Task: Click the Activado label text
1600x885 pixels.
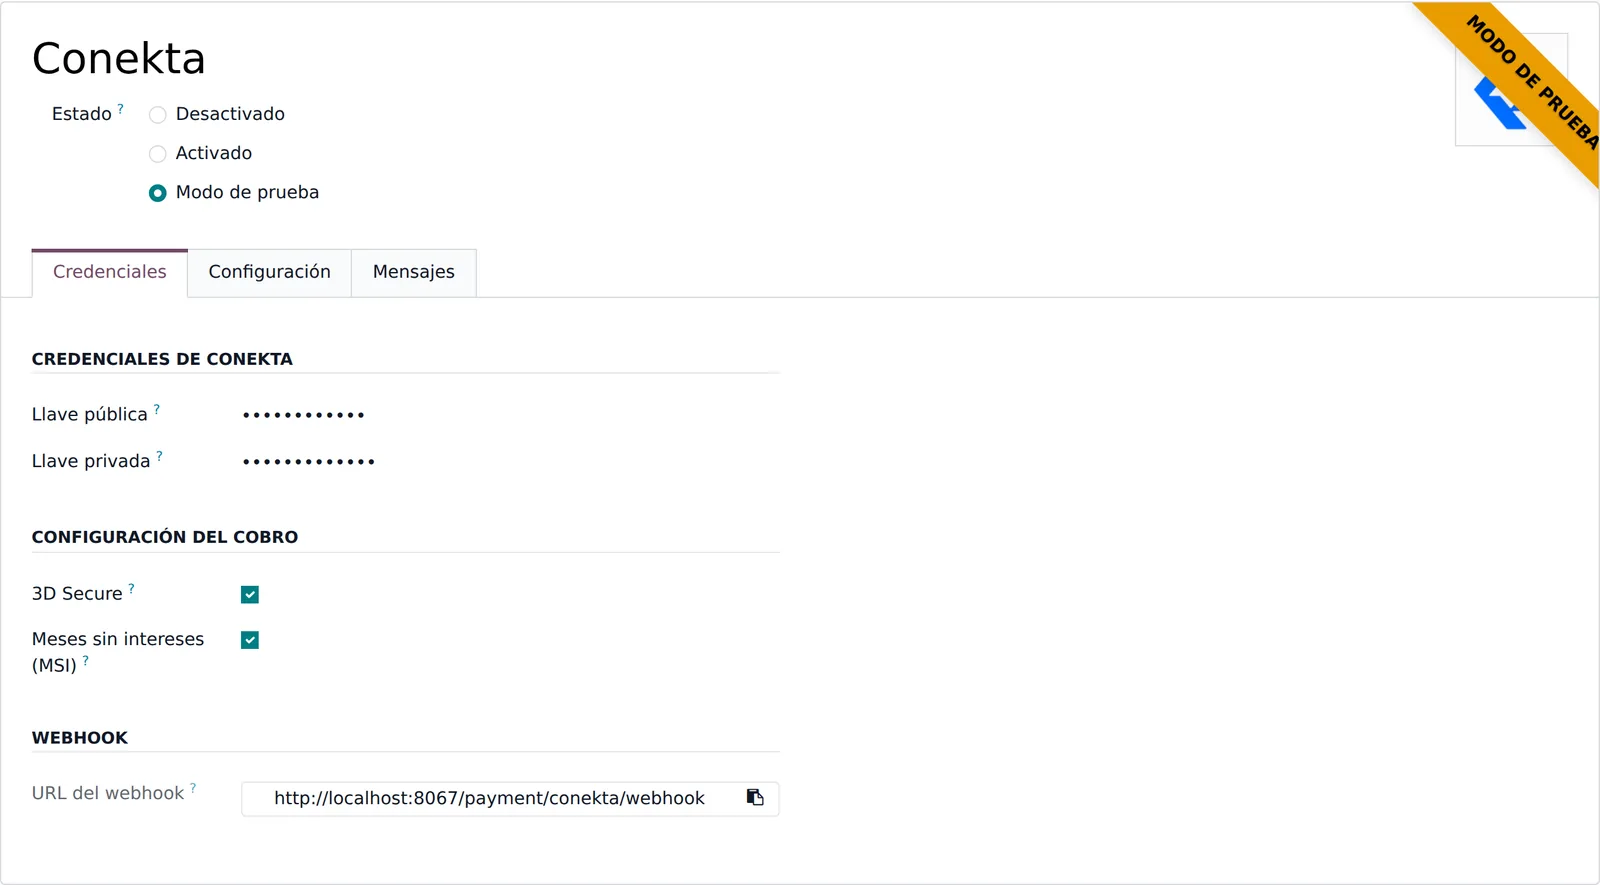Action: point(214,153)
